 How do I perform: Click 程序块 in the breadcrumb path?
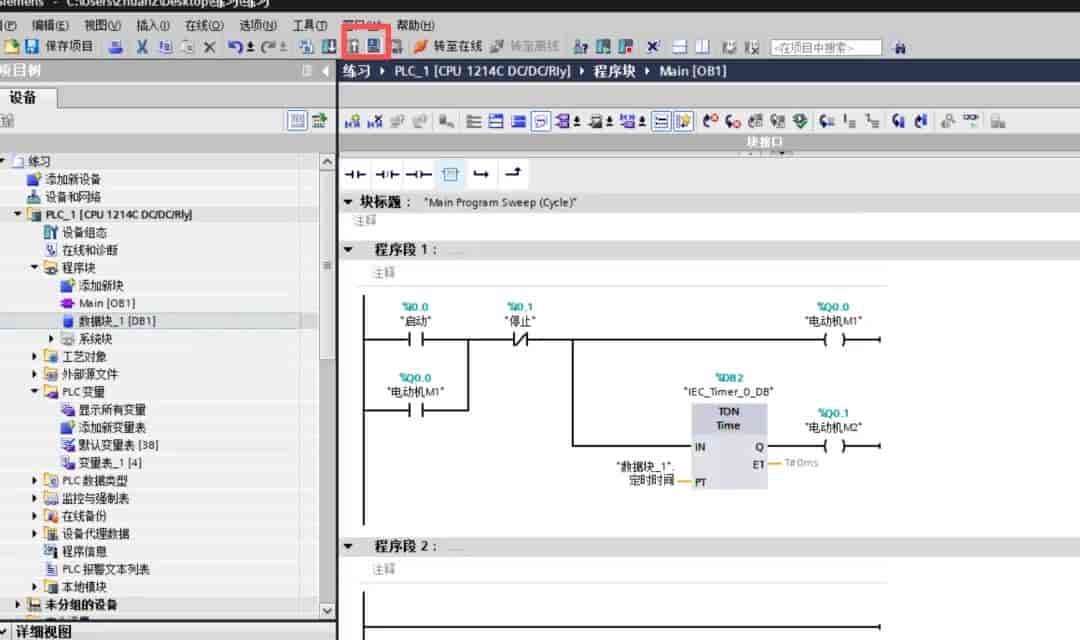coord(614,71)
